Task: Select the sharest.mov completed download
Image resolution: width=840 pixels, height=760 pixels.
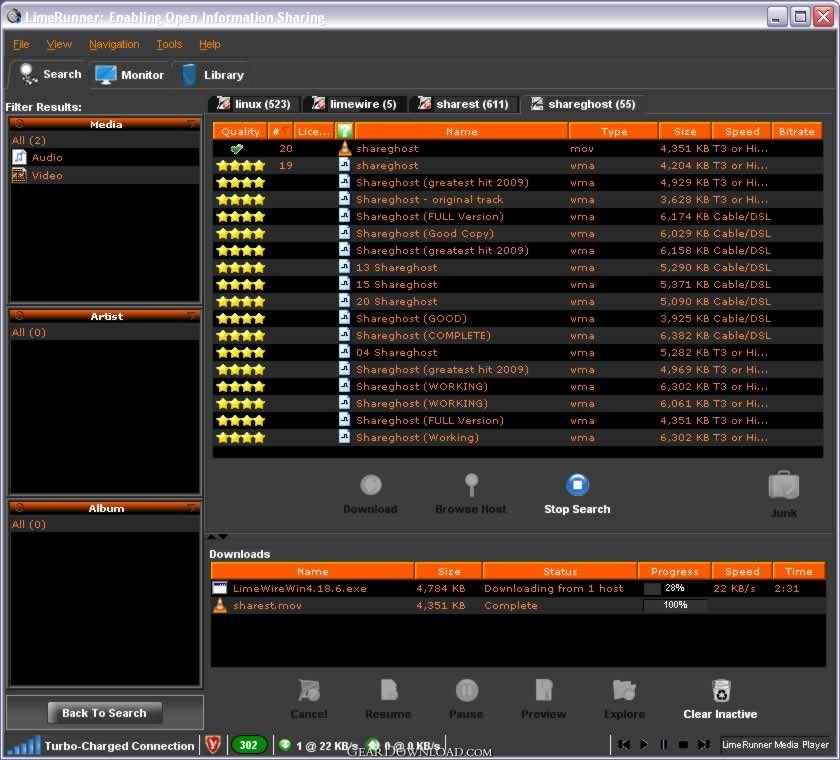Action: (518, 605)
